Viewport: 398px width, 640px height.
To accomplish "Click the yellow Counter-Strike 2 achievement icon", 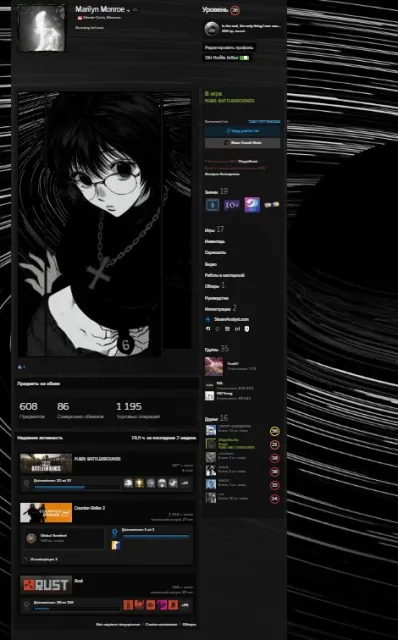I will [x=116, y=545].
